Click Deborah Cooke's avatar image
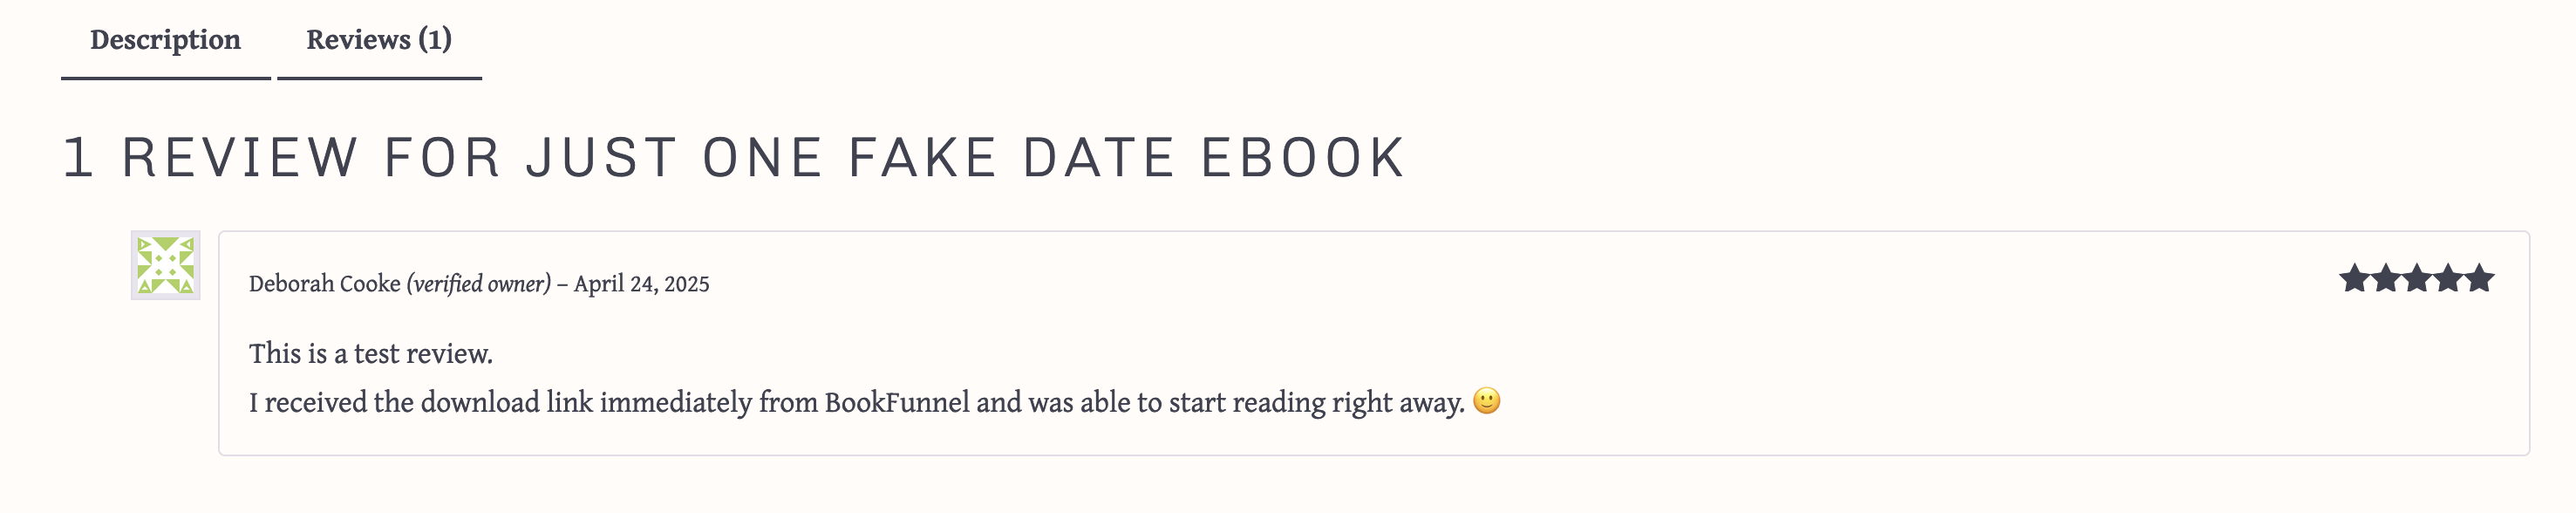Image resolution: width=2576 pixels, height=513 pixels. (166, 265)
